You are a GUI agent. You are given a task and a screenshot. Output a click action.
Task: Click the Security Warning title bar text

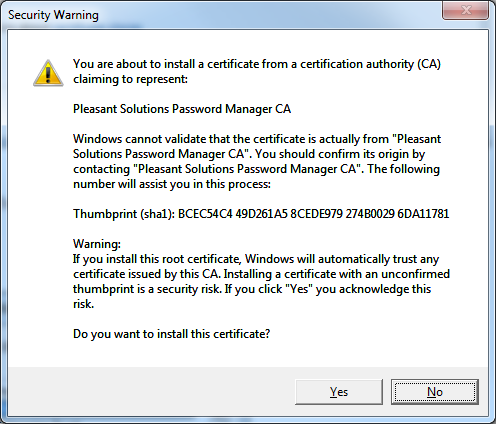[x=53, y=15]
